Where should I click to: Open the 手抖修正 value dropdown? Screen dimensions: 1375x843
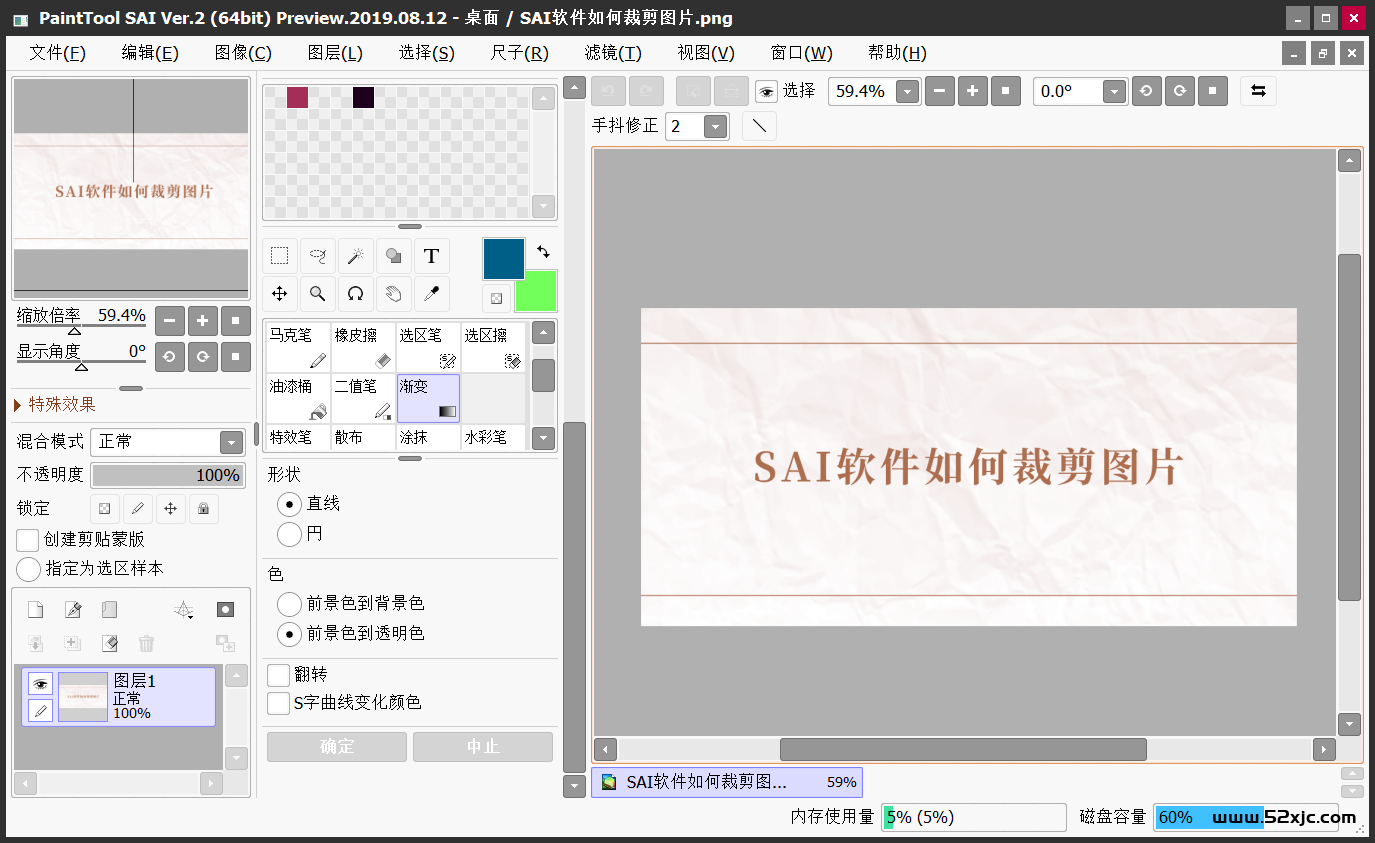tap(715, 127)
